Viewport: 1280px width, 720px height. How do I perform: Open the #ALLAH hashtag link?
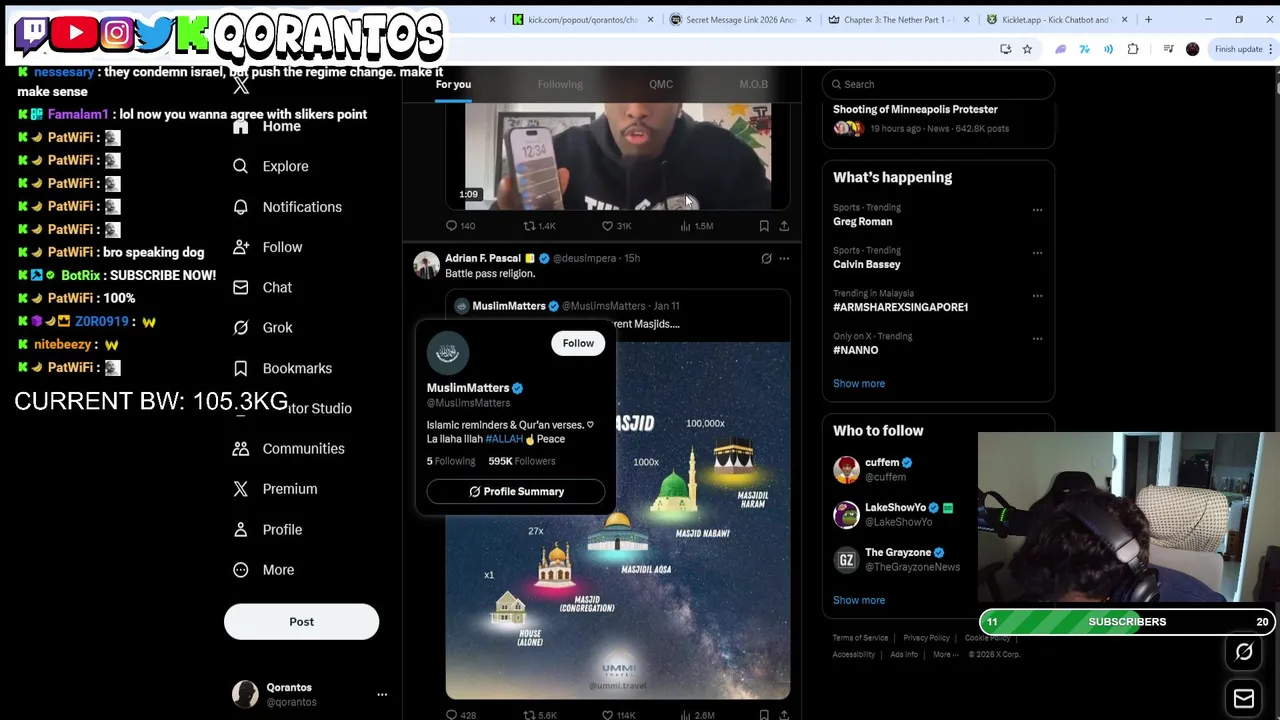504,439
